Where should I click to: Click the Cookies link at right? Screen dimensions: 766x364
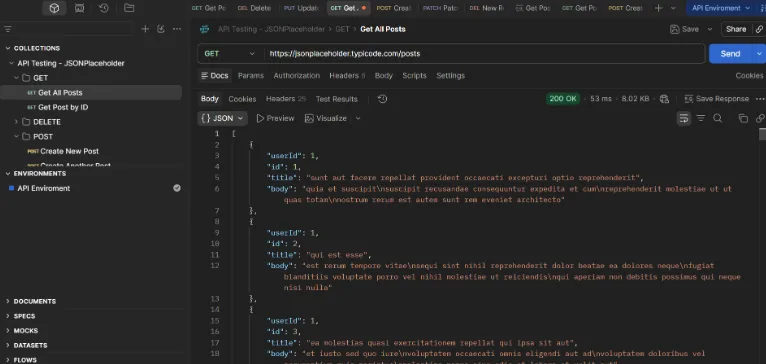[749, 76]
